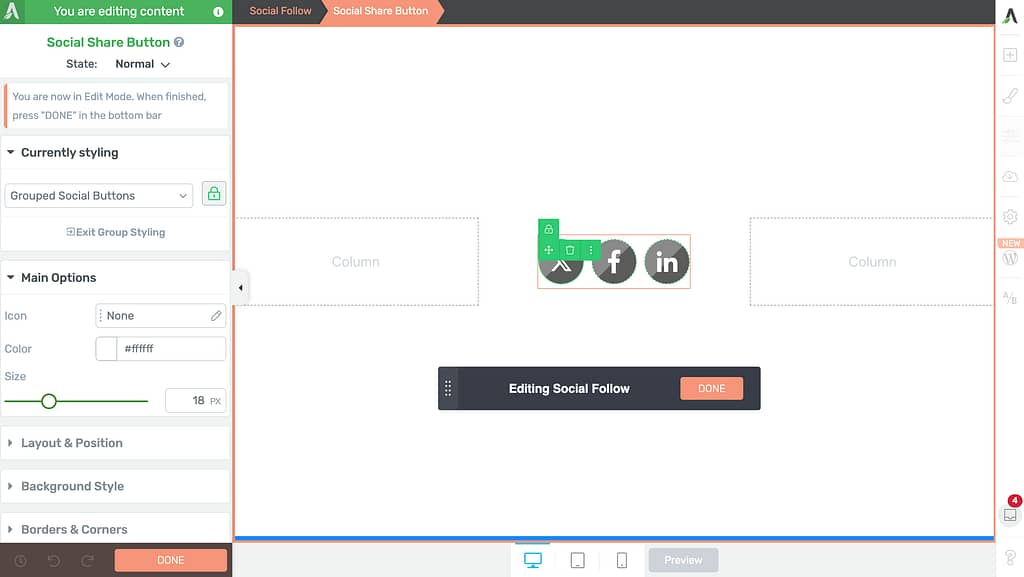The height and width of the screenshot is (577, 1024).
Task: Collapse the left sidebar panel arrow
Action: point(240,287)
